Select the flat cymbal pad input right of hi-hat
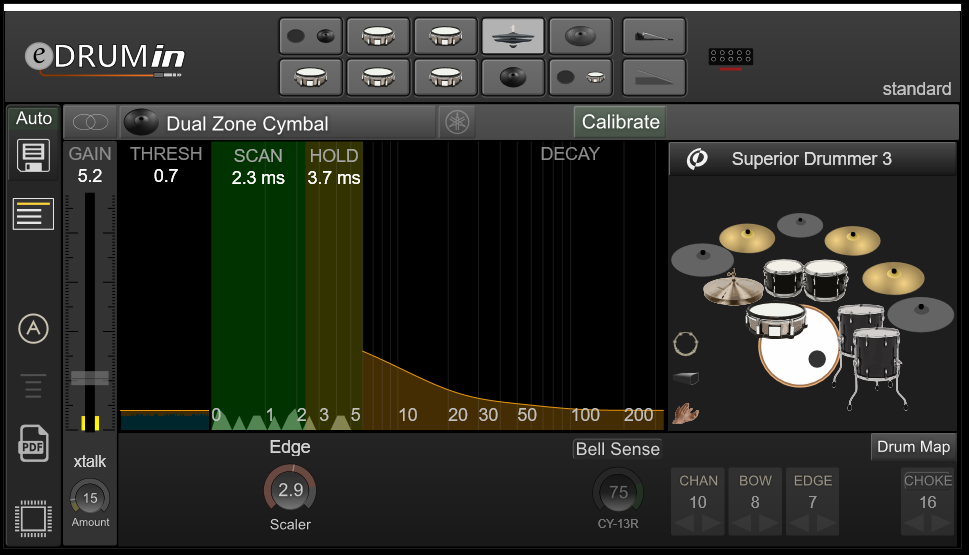 pos(580,36)
